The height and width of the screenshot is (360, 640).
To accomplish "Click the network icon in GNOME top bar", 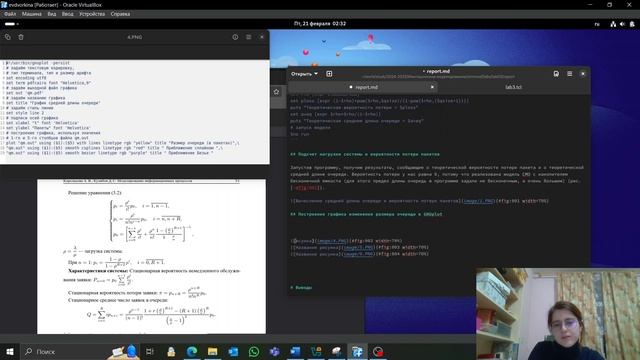I will [x=613, y=24].
